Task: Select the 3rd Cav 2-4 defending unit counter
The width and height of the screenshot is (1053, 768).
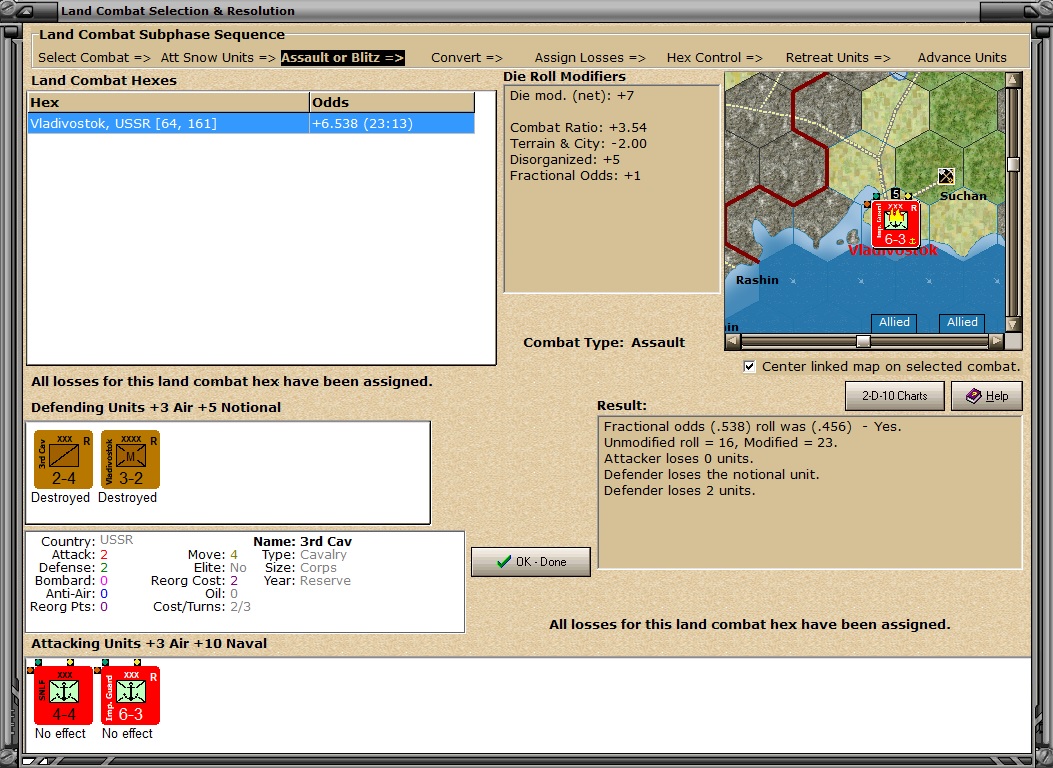Action: coord(63,459)
